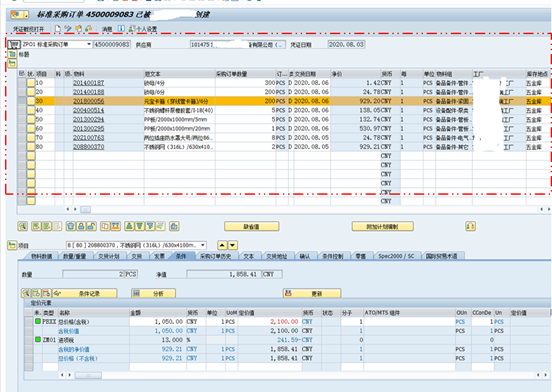Viewport: 552px width, 392px height.
Task: Click the document date field 2020.08.03
Action: [x=346, y=44]
